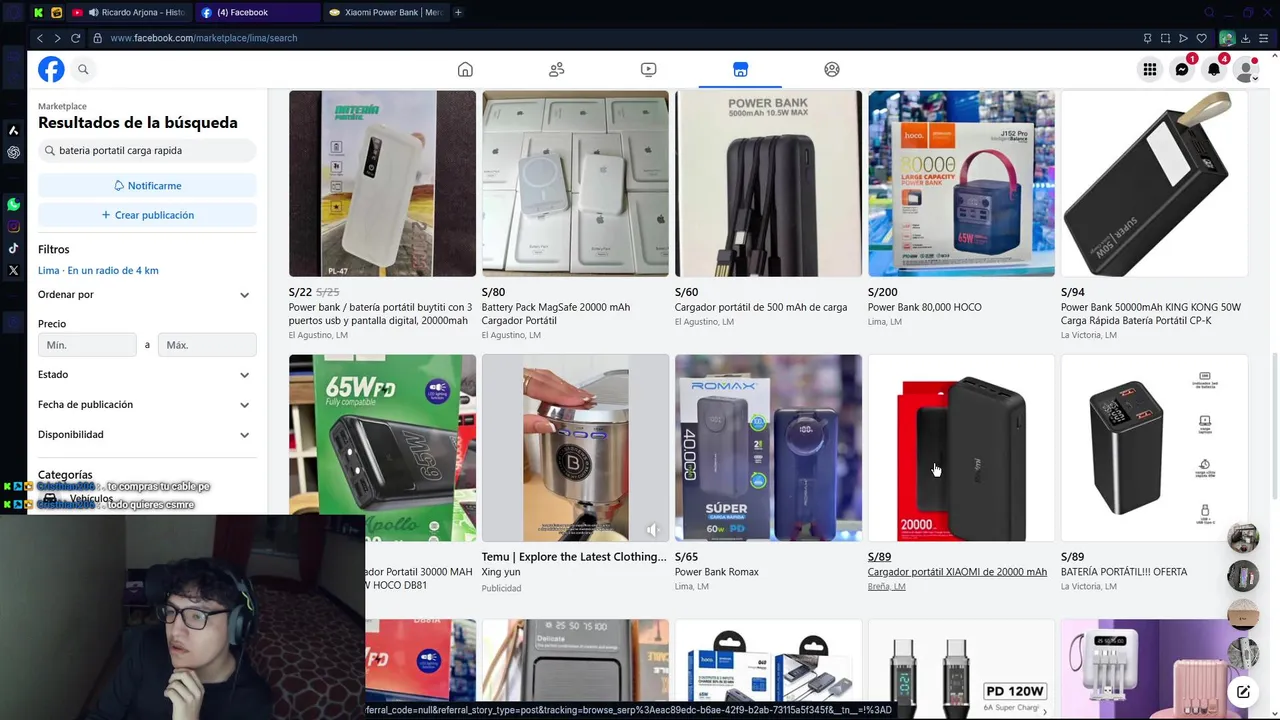Open Power Bank Romax listing title
Image resolution: width=1280 pixels, height=720 pixels.
pyautogui.click(x=716, y=572)
